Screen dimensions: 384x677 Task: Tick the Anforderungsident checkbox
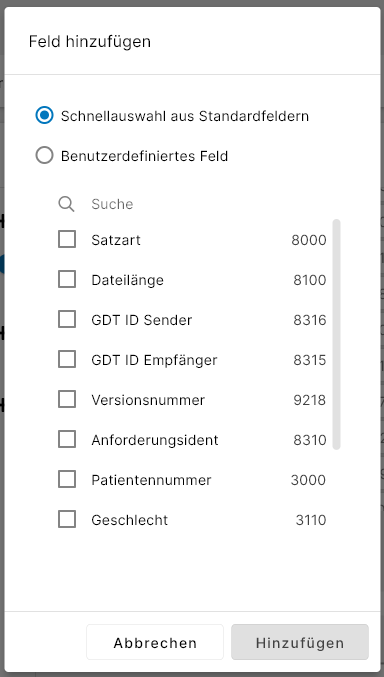(x=67, y=440)
